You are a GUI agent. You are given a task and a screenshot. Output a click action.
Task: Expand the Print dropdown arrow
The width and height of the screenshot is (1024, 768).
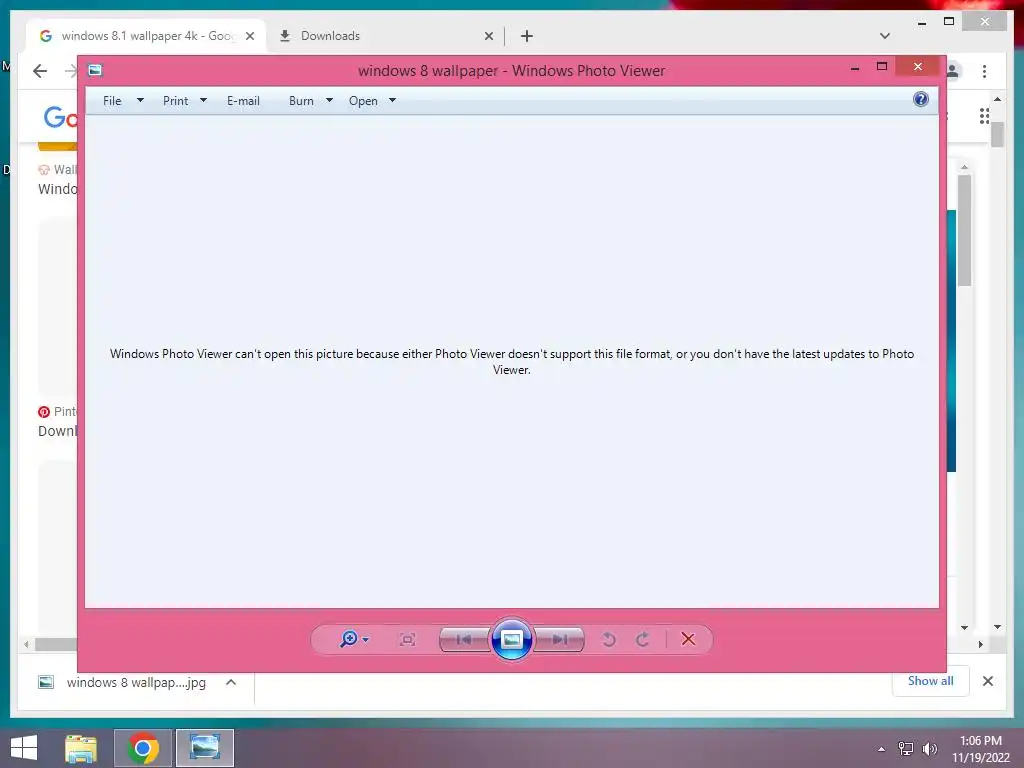[x=203, y=100]
